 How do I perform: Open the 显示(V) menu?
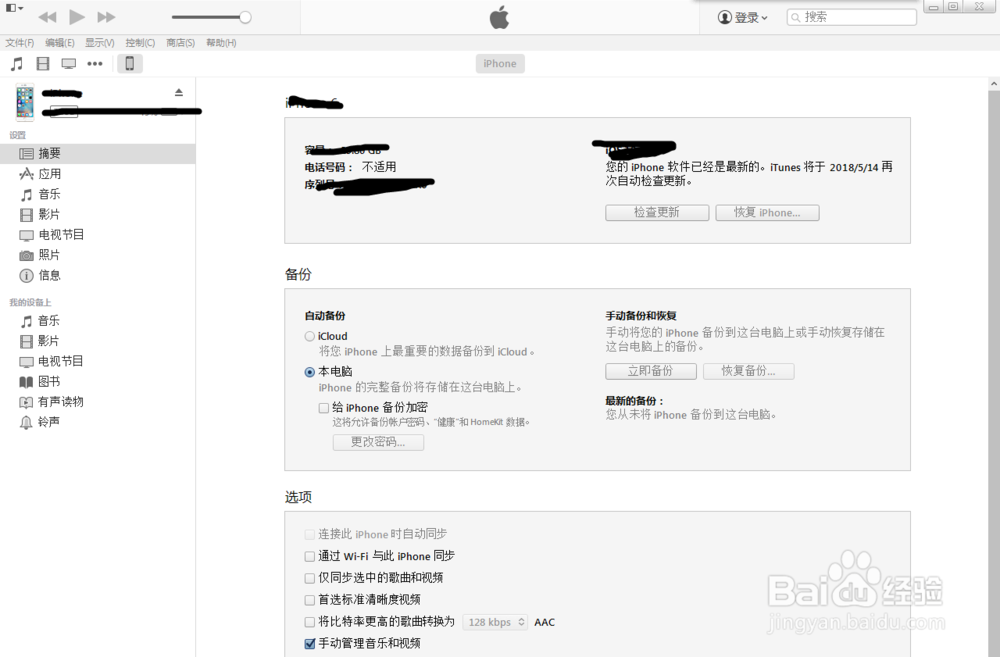pos(100,43)
